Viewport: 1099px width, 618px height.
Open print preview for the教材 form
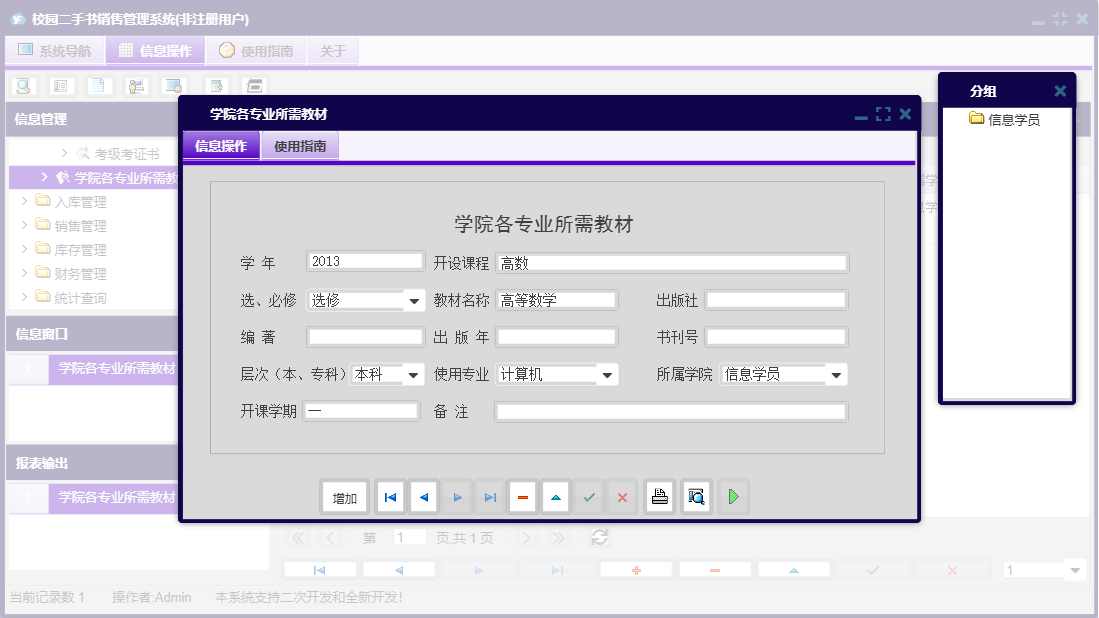696,496
